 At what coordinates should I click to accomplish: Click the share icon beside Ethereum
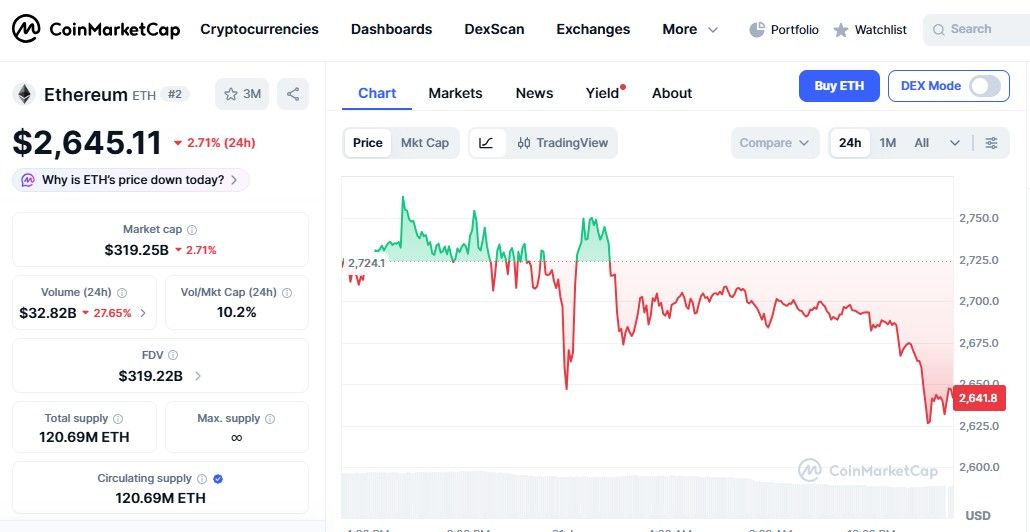293,94
